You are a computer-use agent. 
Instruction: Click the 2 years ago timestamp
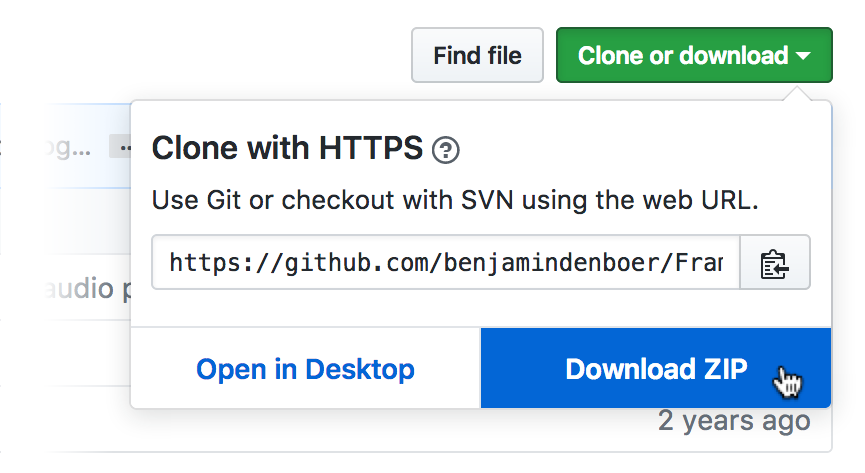[734, 422]
